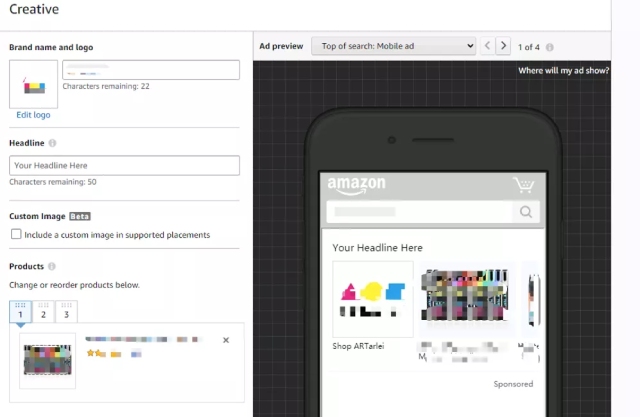The image size is (640, 417).
Task: Click the Amazon logo in mobile preview
Action: click(x=356, y=186)
